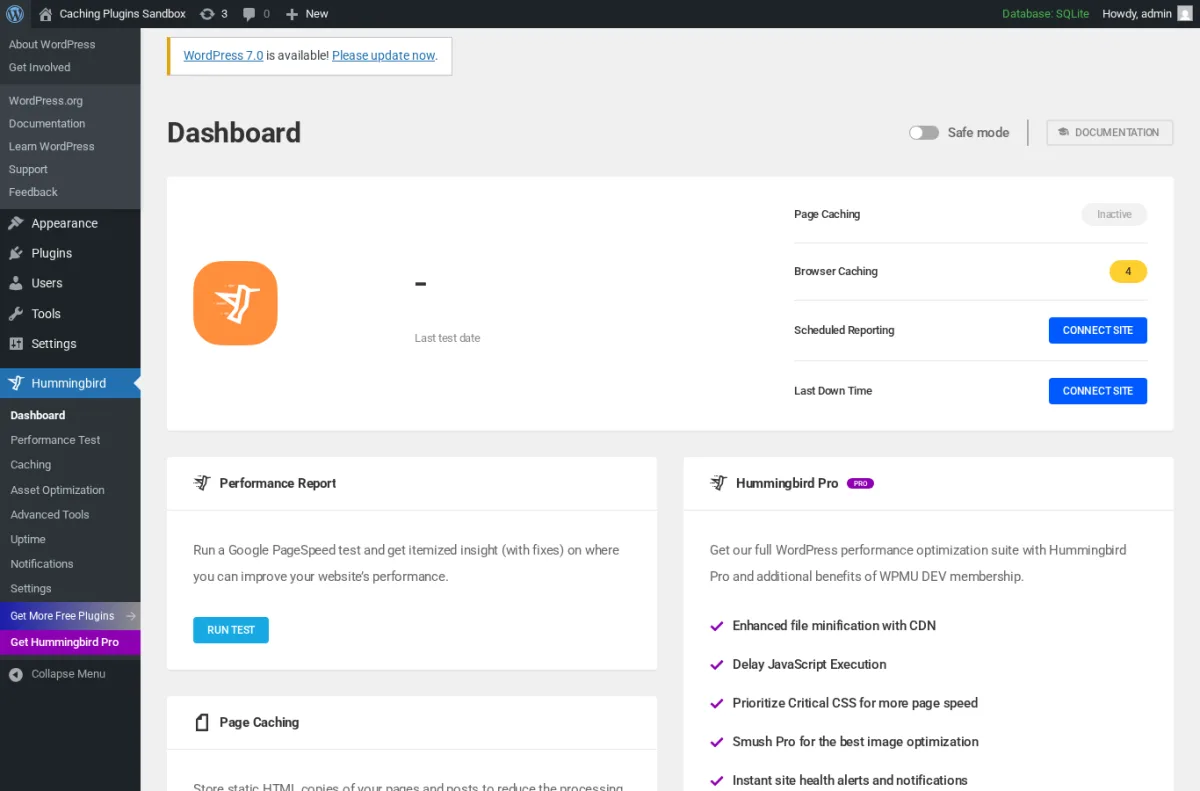Click the large orange Hummingbird logo
The height and width of the screenshot is (791, 1200).
pos(235,303)
